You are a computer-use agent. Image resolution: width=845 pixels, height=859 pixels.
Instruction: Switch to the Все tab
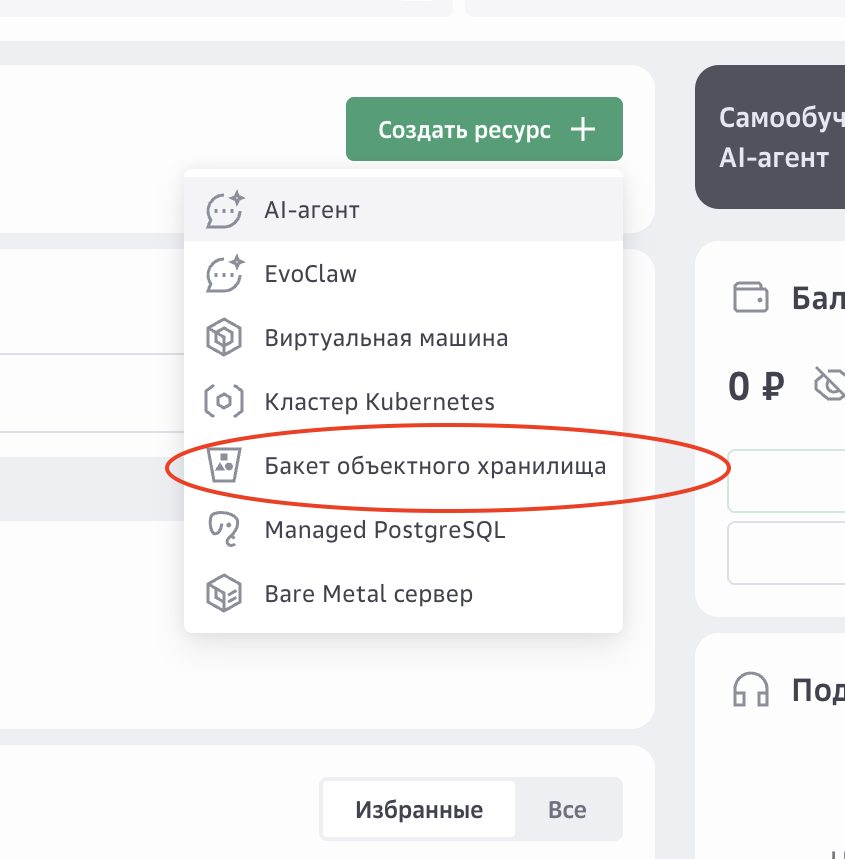tap(567, 810)
